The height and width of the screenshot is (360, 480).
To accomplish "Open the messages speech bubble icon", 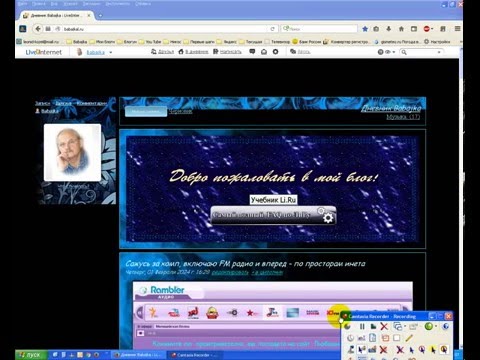I will coord(252,52).
